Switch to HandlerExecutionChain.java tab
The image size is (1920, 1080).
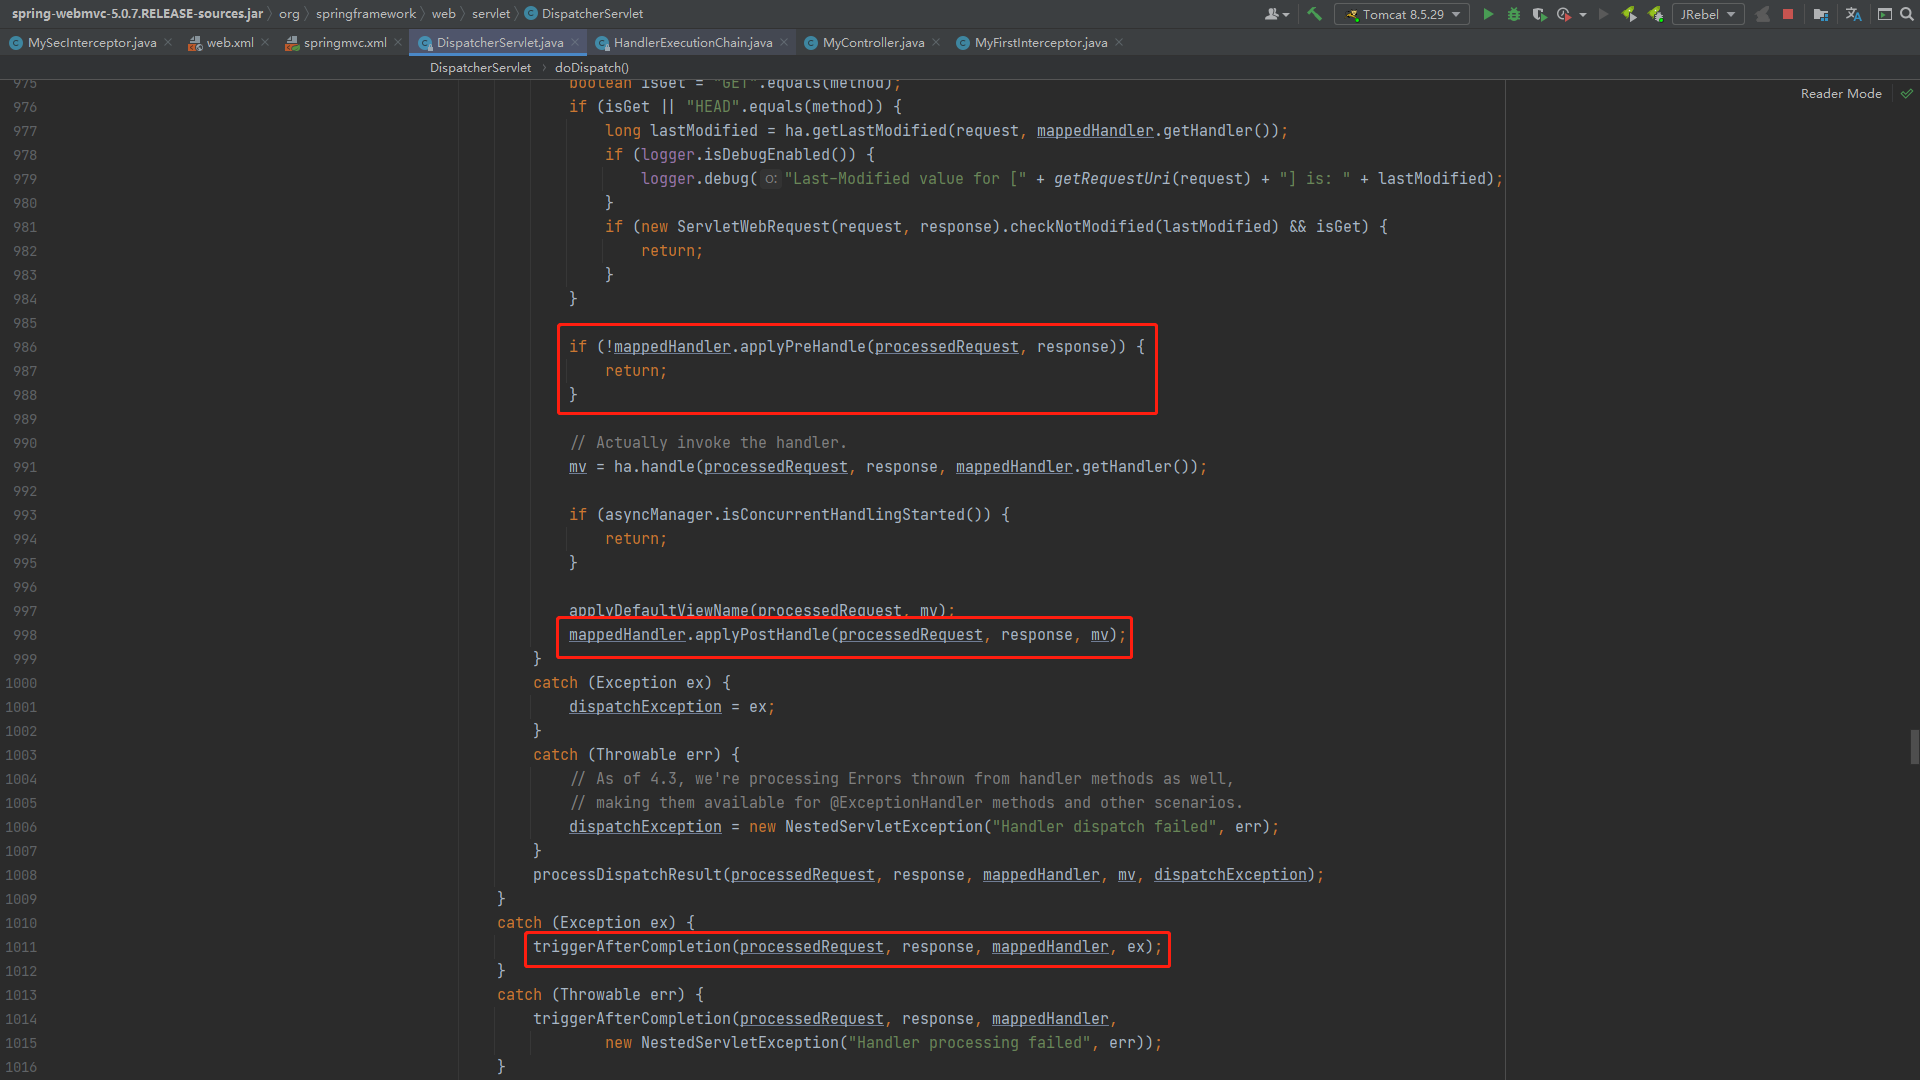pos(693,42)
